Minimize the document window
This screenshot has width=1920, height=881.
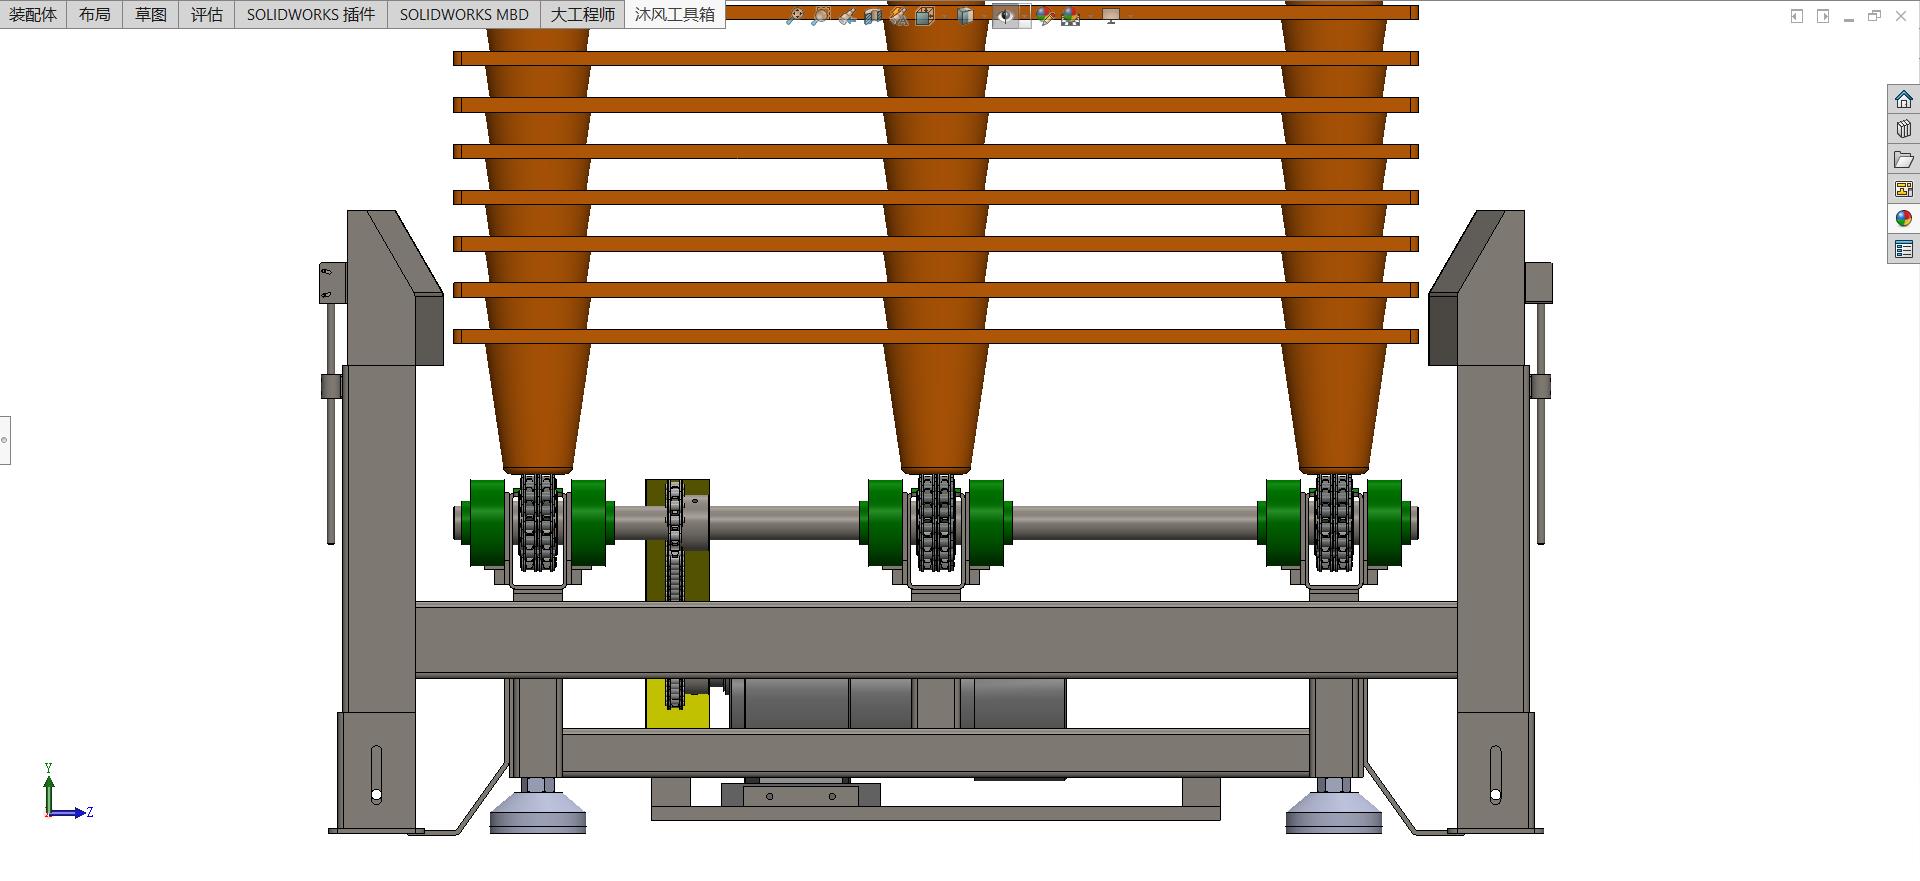(1849, 17)
